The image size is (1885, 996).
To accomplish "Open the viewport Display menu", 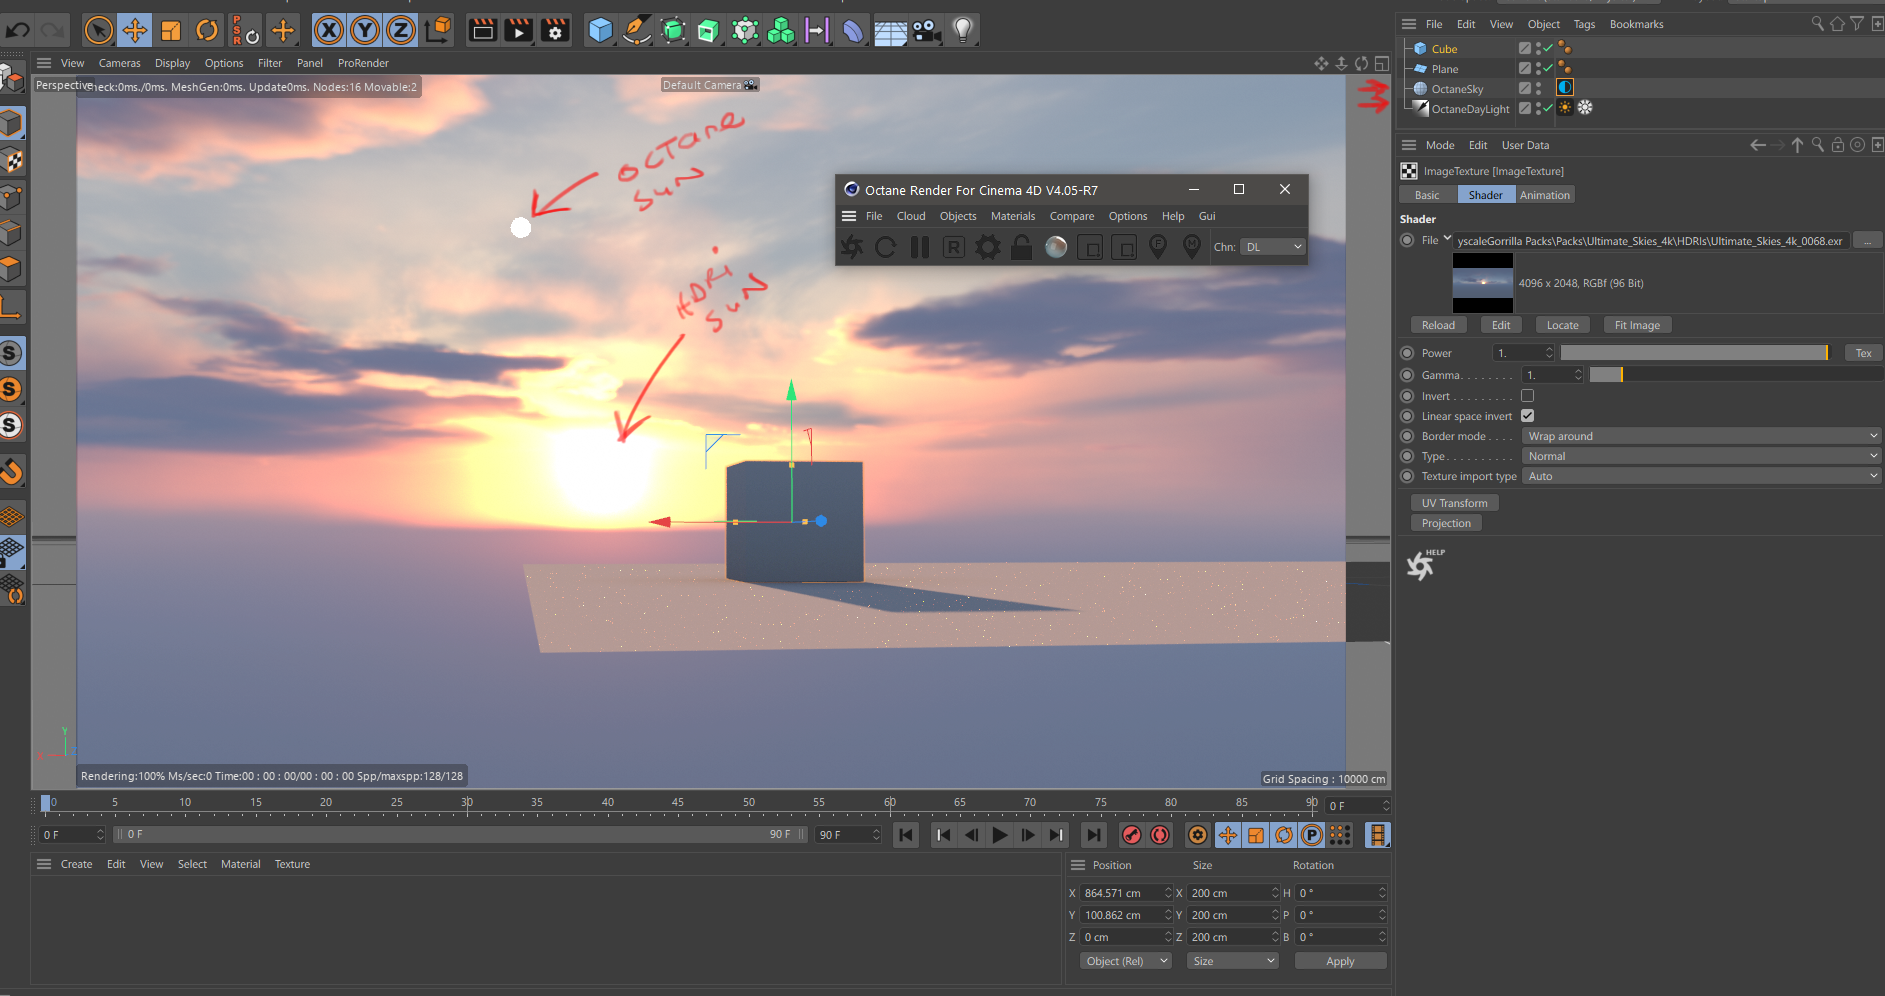I will point(172,63).
